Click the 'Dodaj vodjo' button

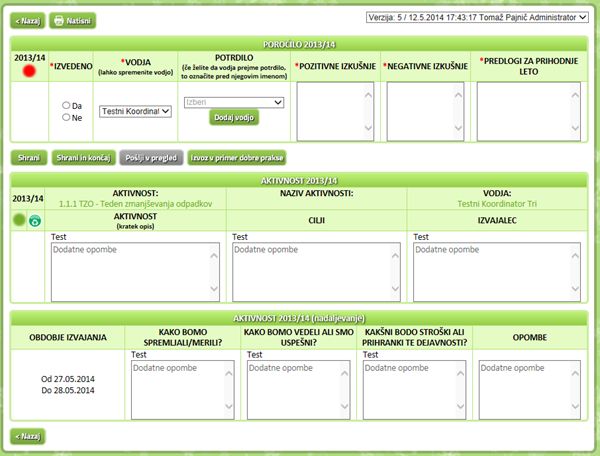[x=234, y=118]
